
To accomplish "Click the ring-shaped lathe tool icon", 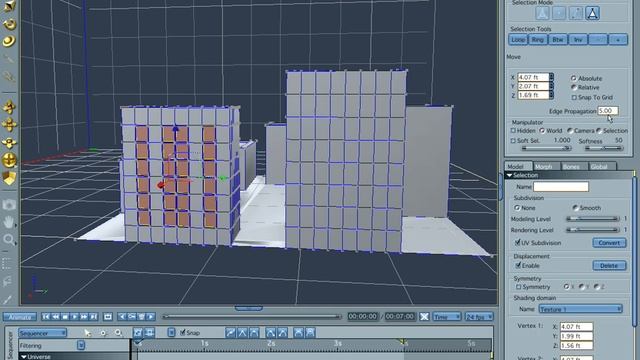I will (x=9, y=41).
